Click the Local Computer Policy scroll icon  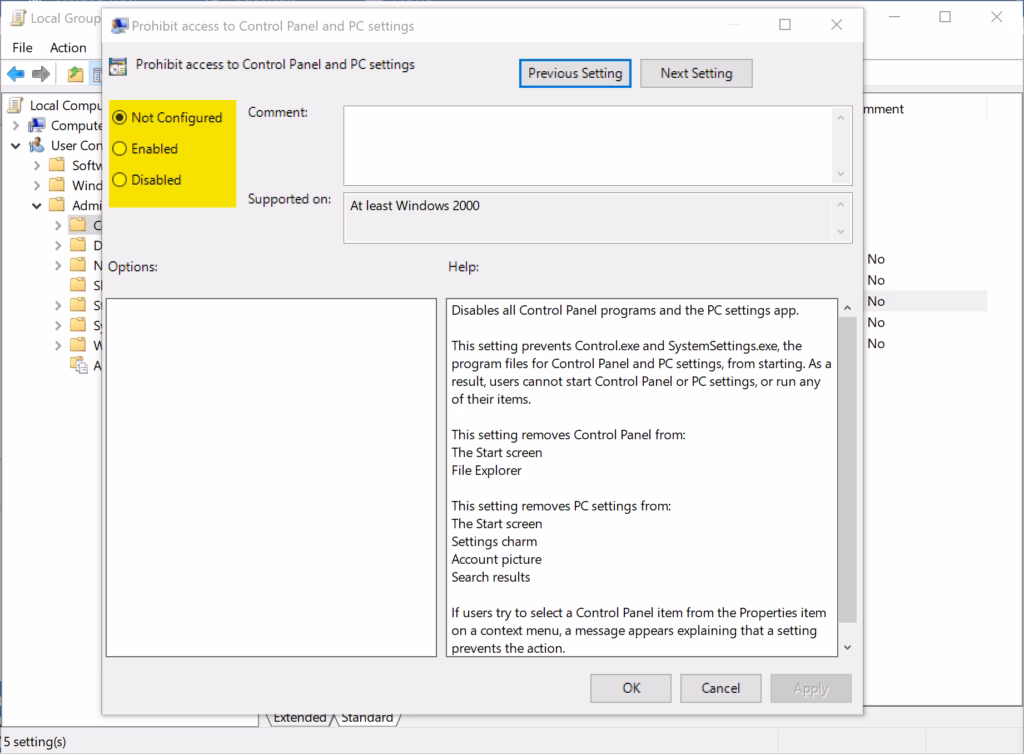pos(16,105)
